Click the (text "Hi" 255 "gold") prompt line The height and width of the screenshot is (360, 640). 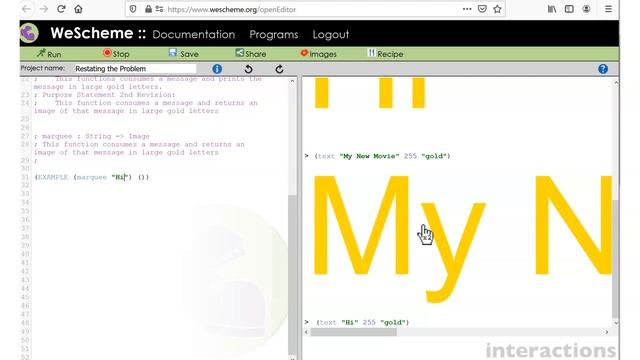(x=362, y=322)
